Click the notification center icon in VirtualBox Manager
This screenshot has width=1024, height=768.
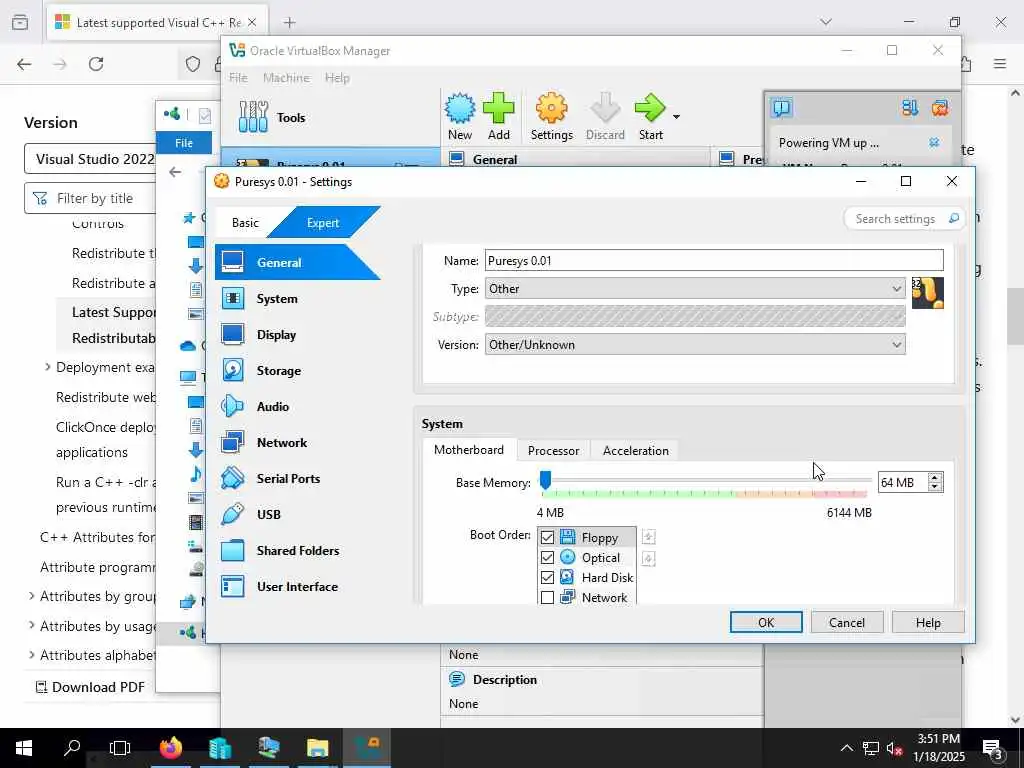click(x=782, y=108)
